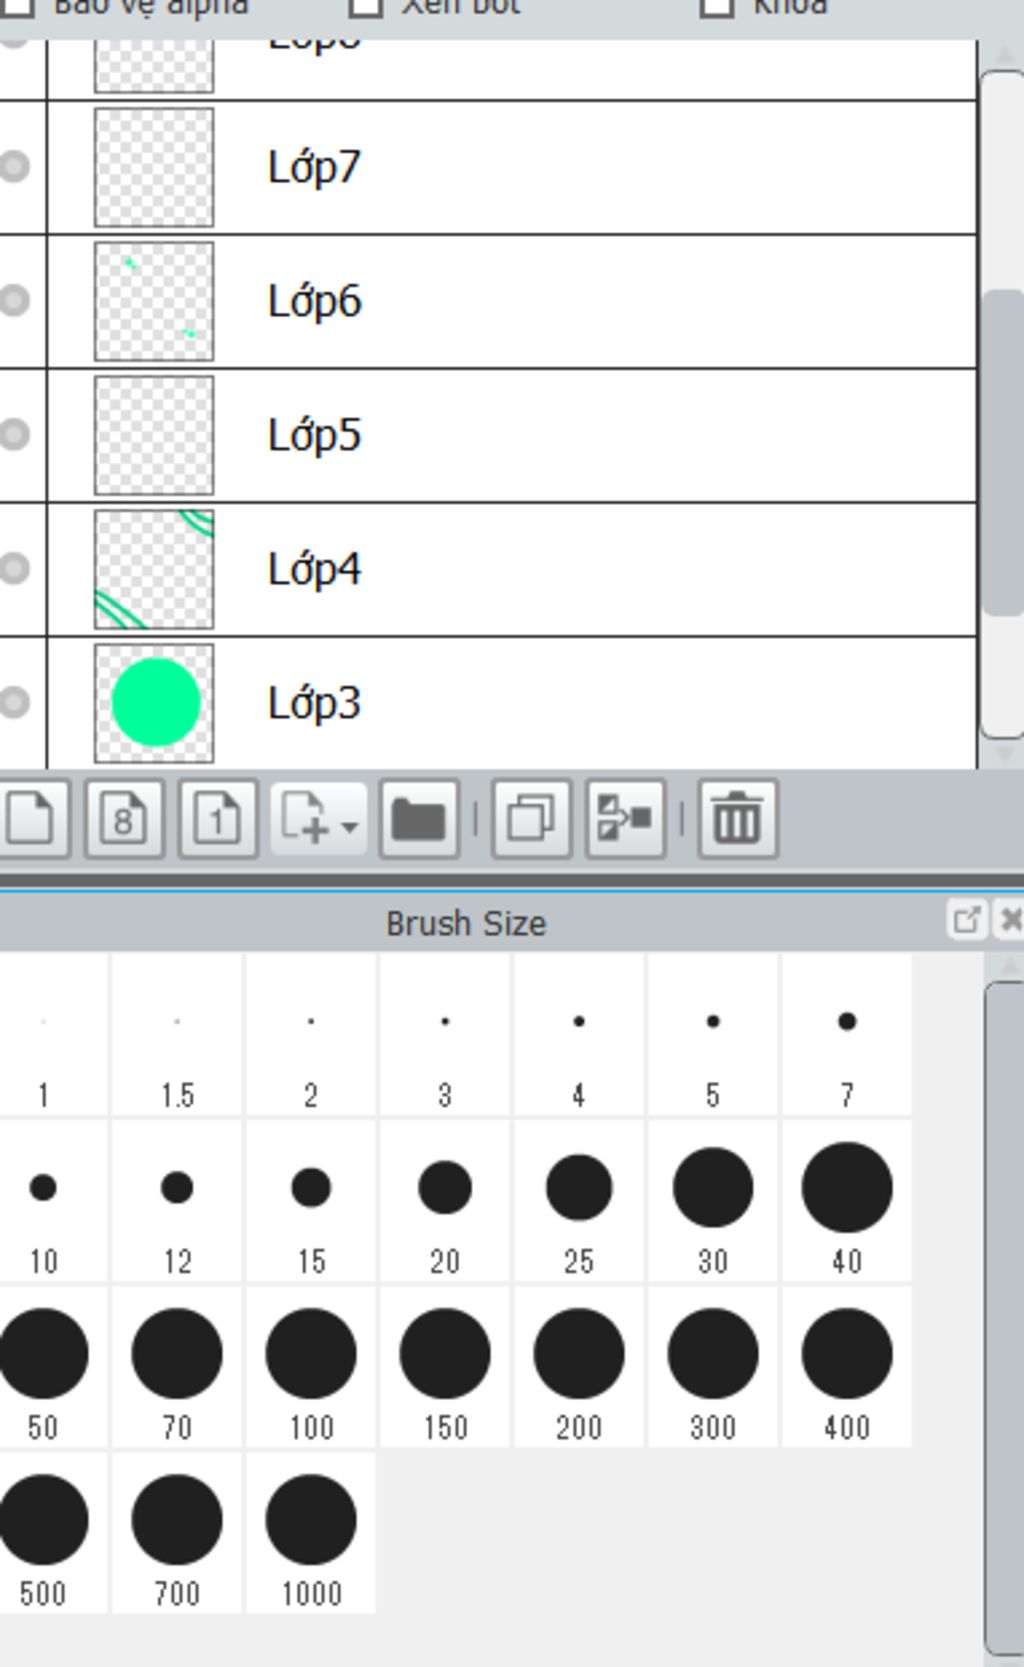Pick brush size 7 preset
Screen dimensions: 1024x1667
tap(847, 1035)
